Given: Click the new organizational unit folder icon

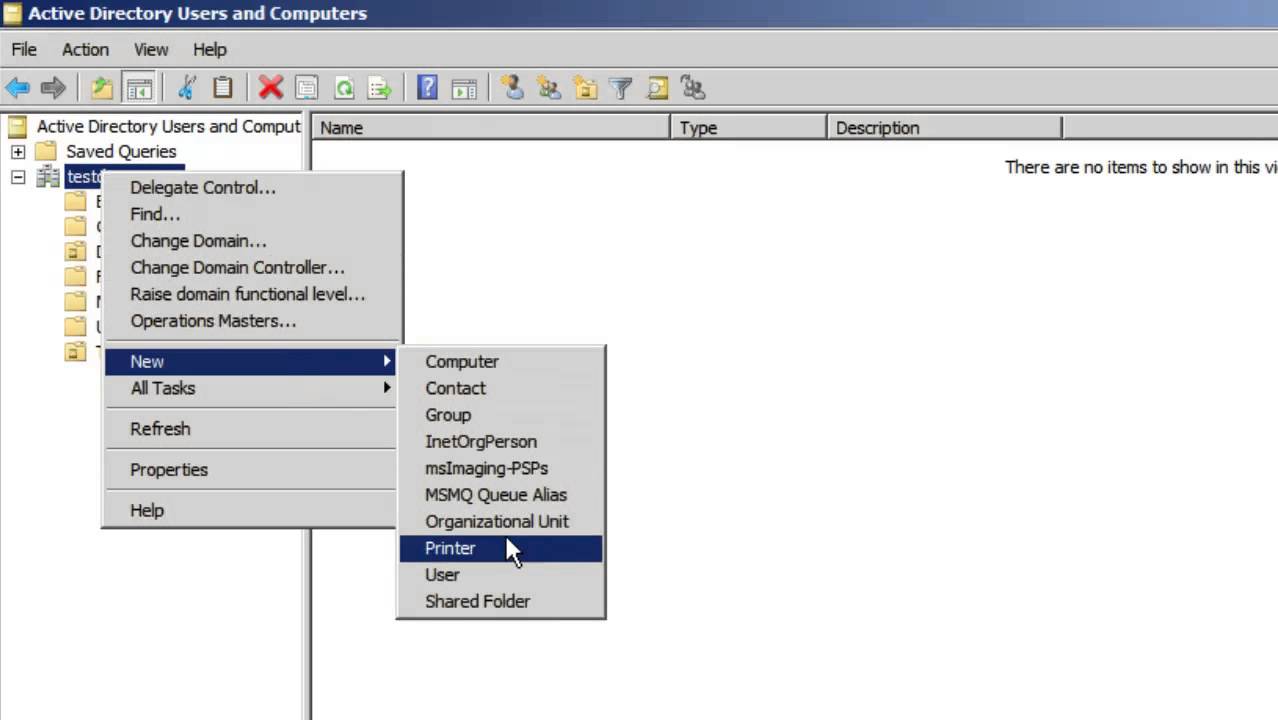Looking at the screenshot, I should [x=585, y=88].
